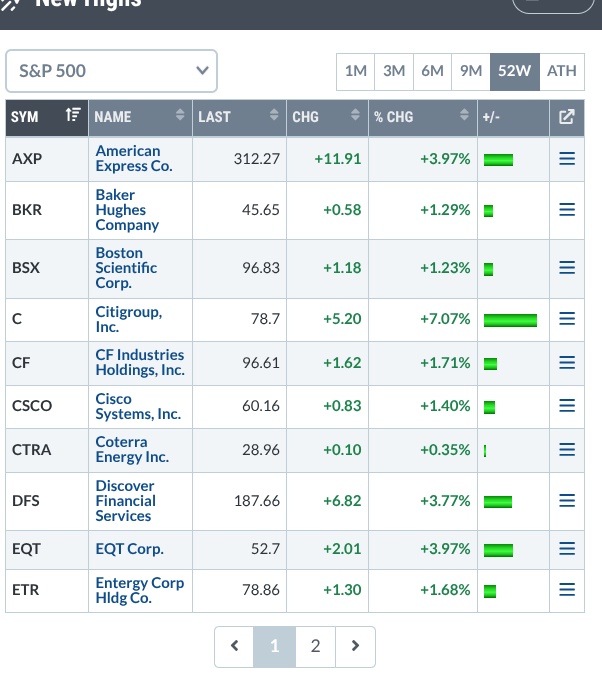The height and width of the screenshot is (675, 602).
Task: Go to page 2 in pagination
Action: 315,646
